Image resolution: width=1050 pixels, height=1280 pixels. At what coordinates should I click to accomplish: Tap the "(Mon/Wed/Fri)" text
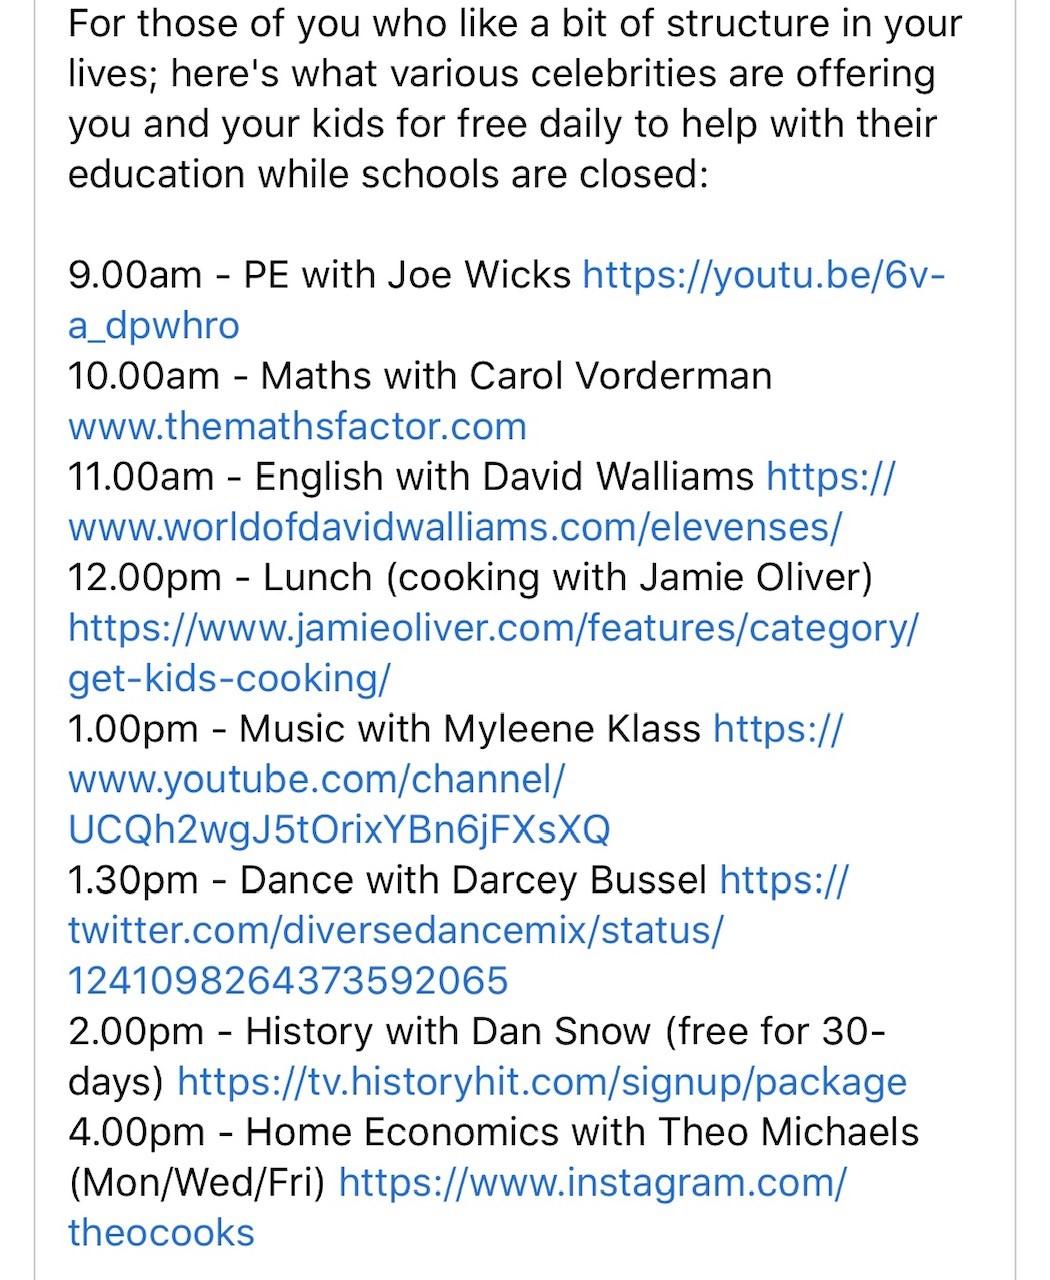(x=197, y=1183)
